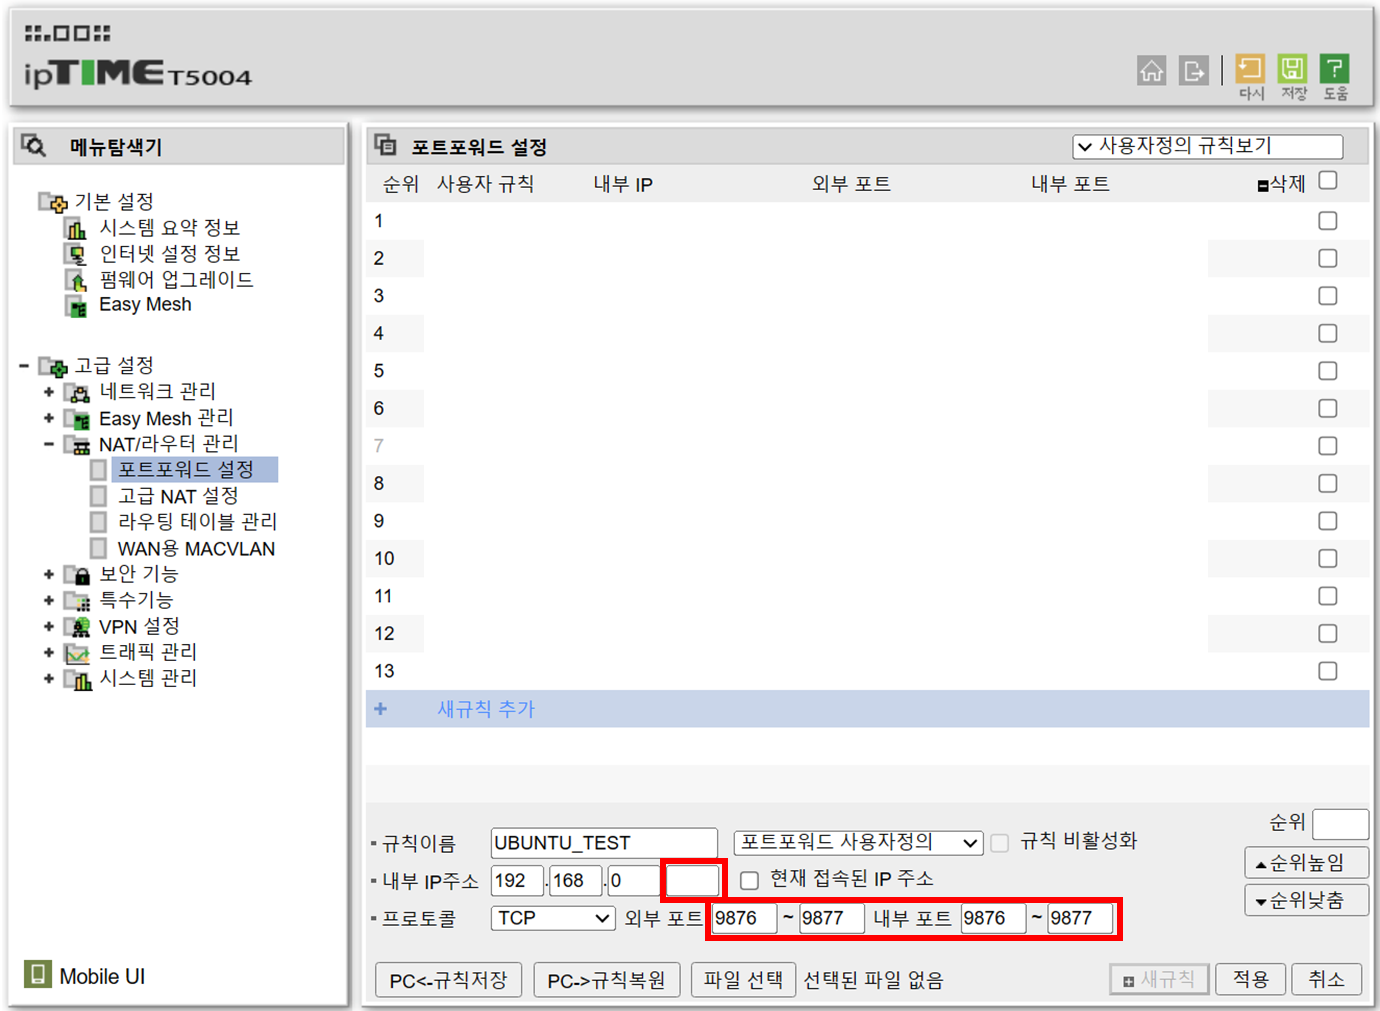This screenshot has width=1380, height=1011.
Task: Open help with the 도움 icon
Action: coord(1334,69)
